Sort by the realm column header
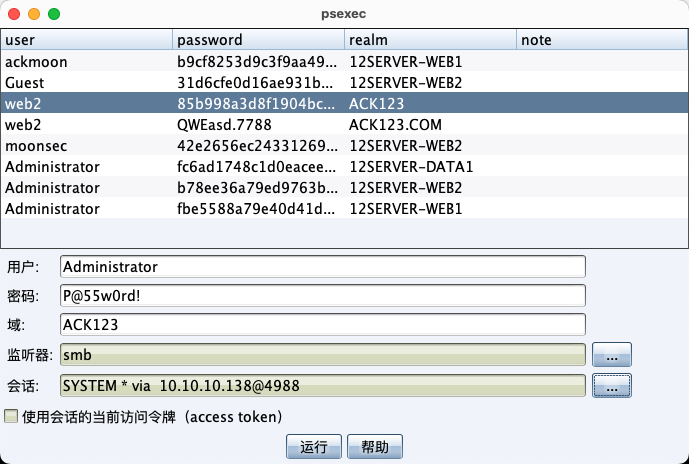The width and height of the screenshot is (689, 464). point(430,40)
